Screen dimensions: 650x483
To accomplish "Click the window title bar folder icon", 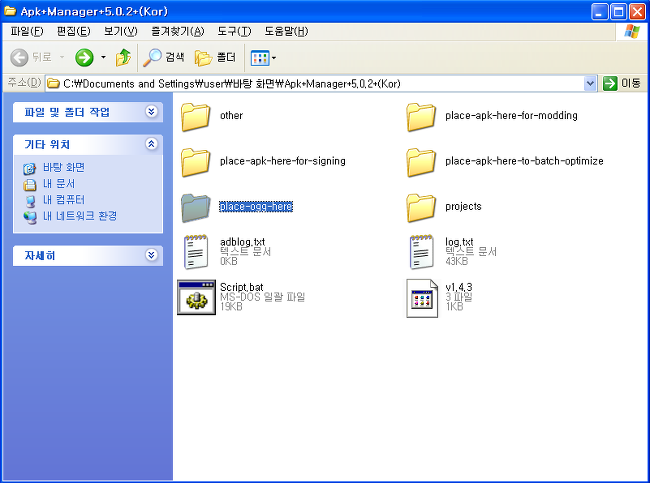I will (10, 11).
